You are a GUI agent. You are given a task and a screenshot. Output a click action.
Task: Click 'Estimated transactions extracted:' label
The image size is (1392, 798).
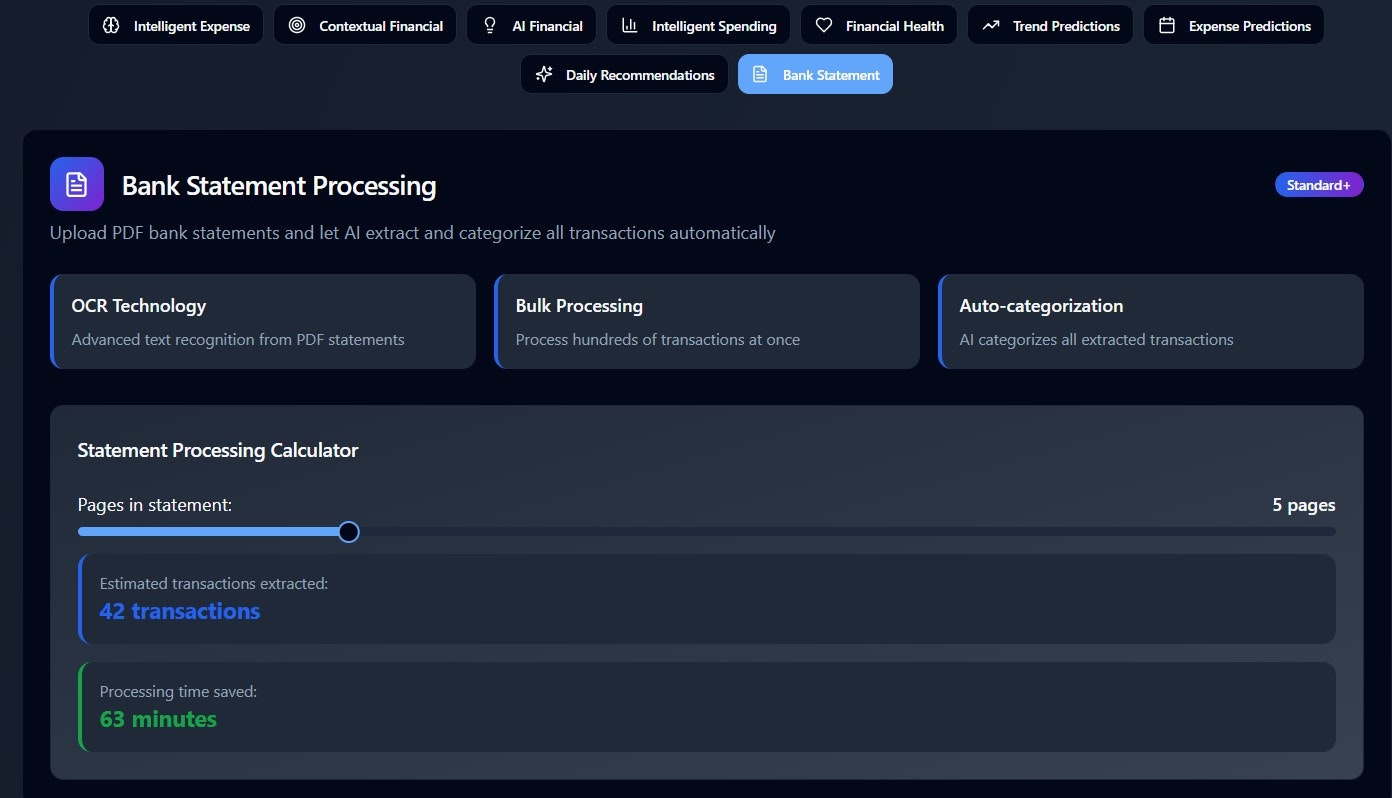[x=214, y=583]
